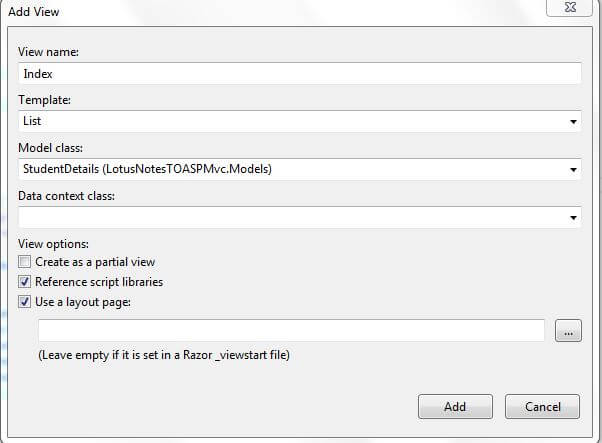Click the Cancel button
This screenshot has height=443, width=602.
pyautogui.click(x=541, y=406)
